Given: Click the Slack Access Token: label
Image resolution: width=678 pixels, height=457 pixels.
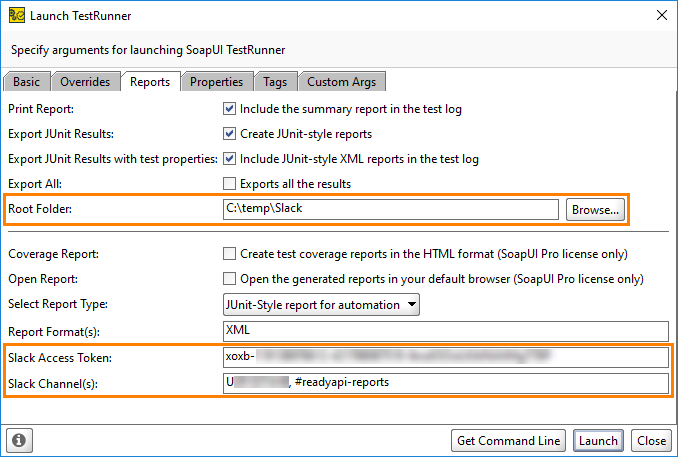Looking at the screenshot, I should [60, 358].
